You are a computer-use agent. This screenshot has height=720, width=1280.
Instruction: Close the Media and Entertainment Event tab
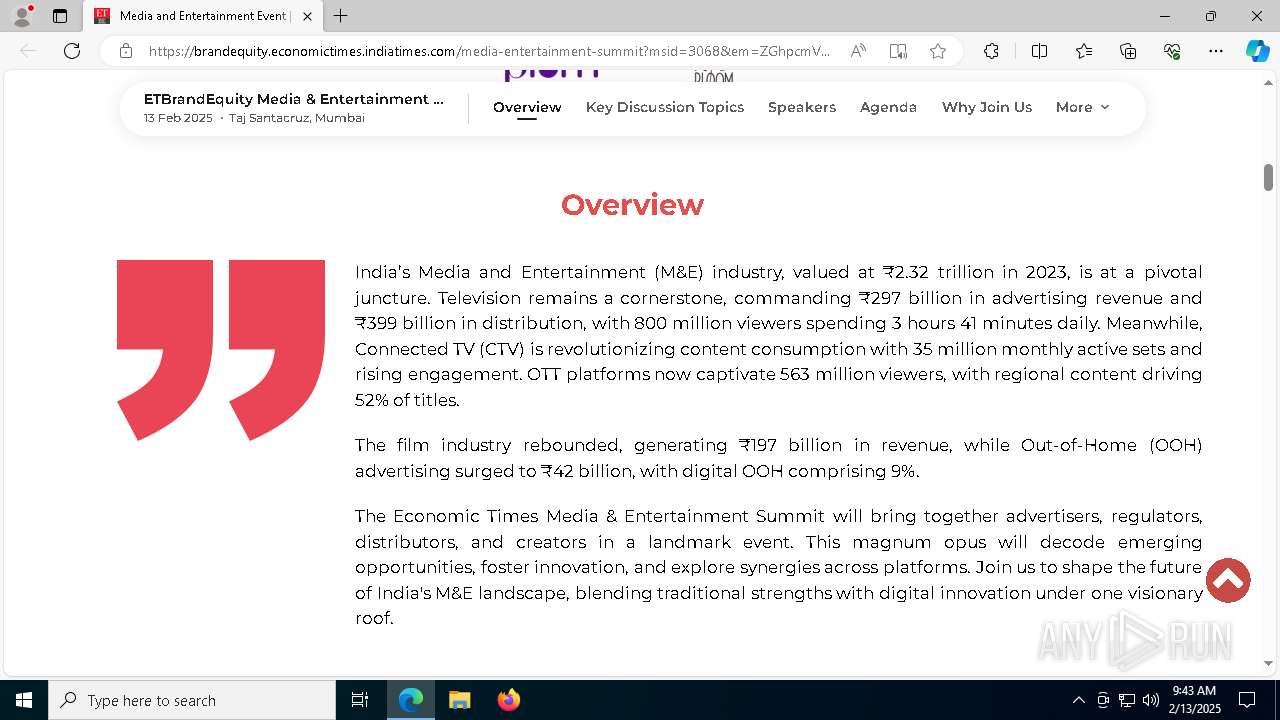[x=307, y=16]
